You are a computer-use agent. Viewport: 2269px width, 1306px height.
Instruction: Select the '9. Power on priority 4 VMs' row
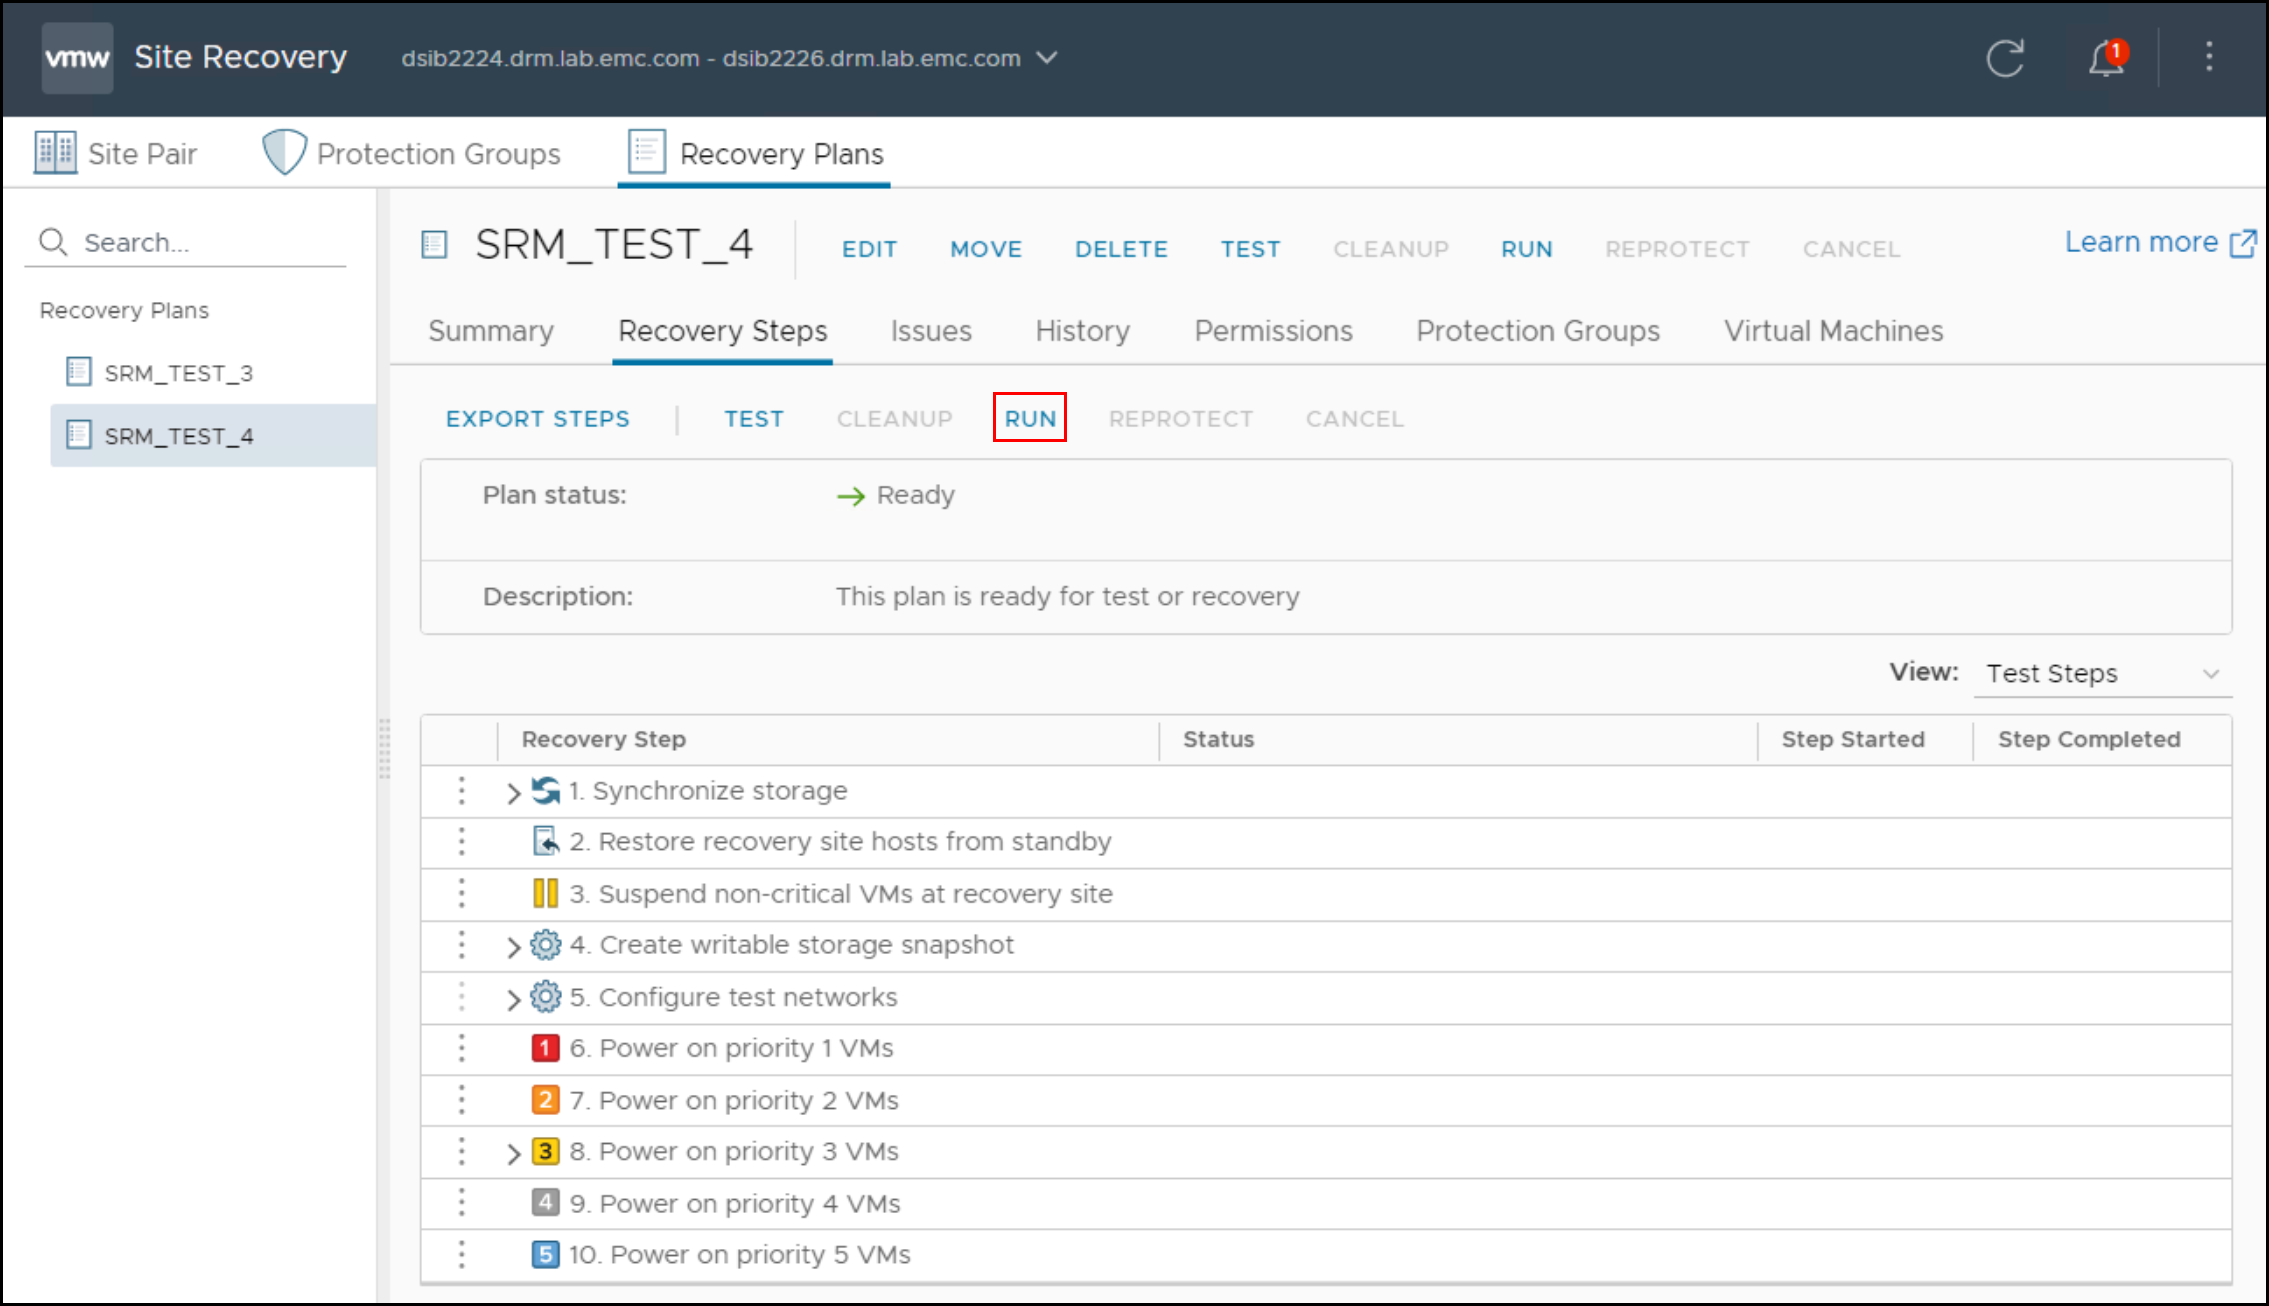click(1326, 1203)
